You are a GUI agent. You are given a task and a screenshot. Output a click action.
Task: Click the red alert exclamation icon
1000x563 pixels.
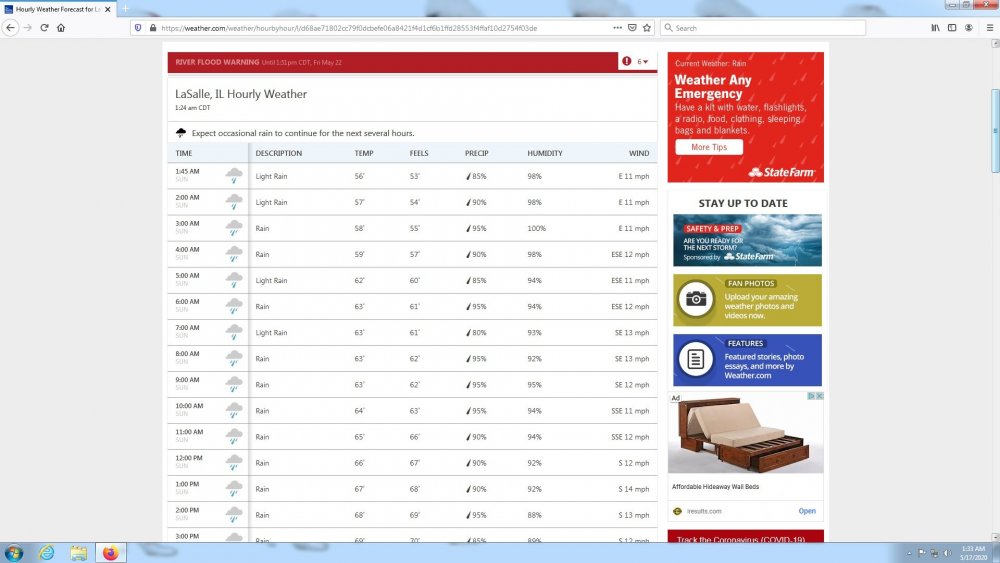pos(627,62)
